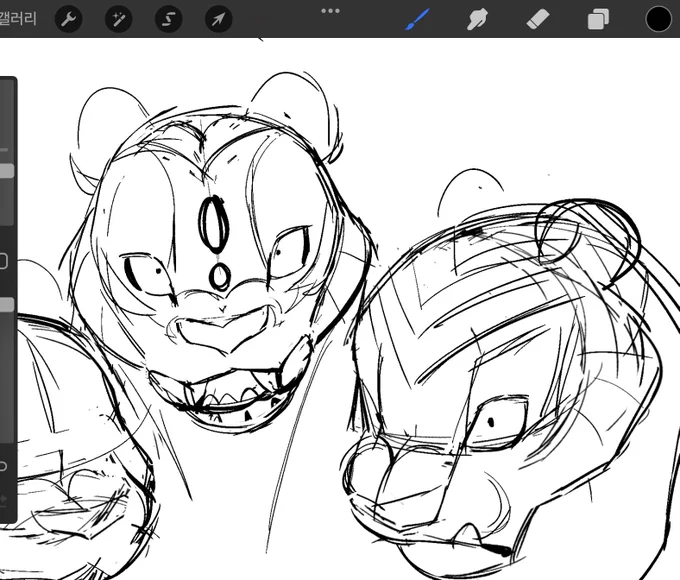680x580 pixels.
Task: Adjust the brush opacity slider handle
Action: [6, 304]
